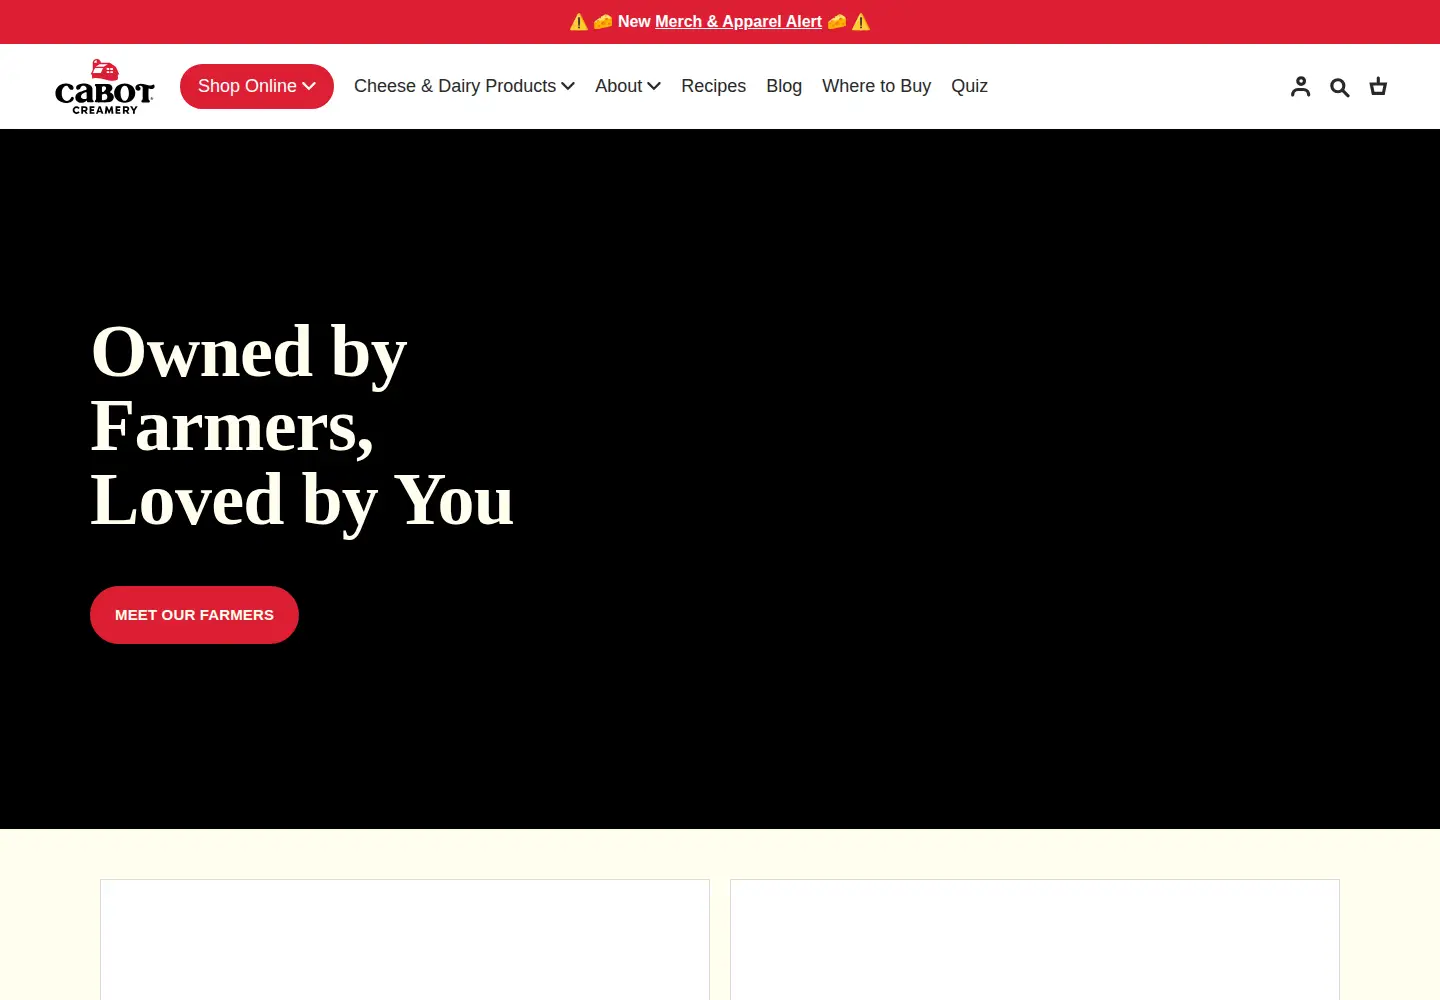This screenshot has width=1440, height=1000.
Task: Expand Cheese & Dairy Products menu
Action: (x=464, y=86)
